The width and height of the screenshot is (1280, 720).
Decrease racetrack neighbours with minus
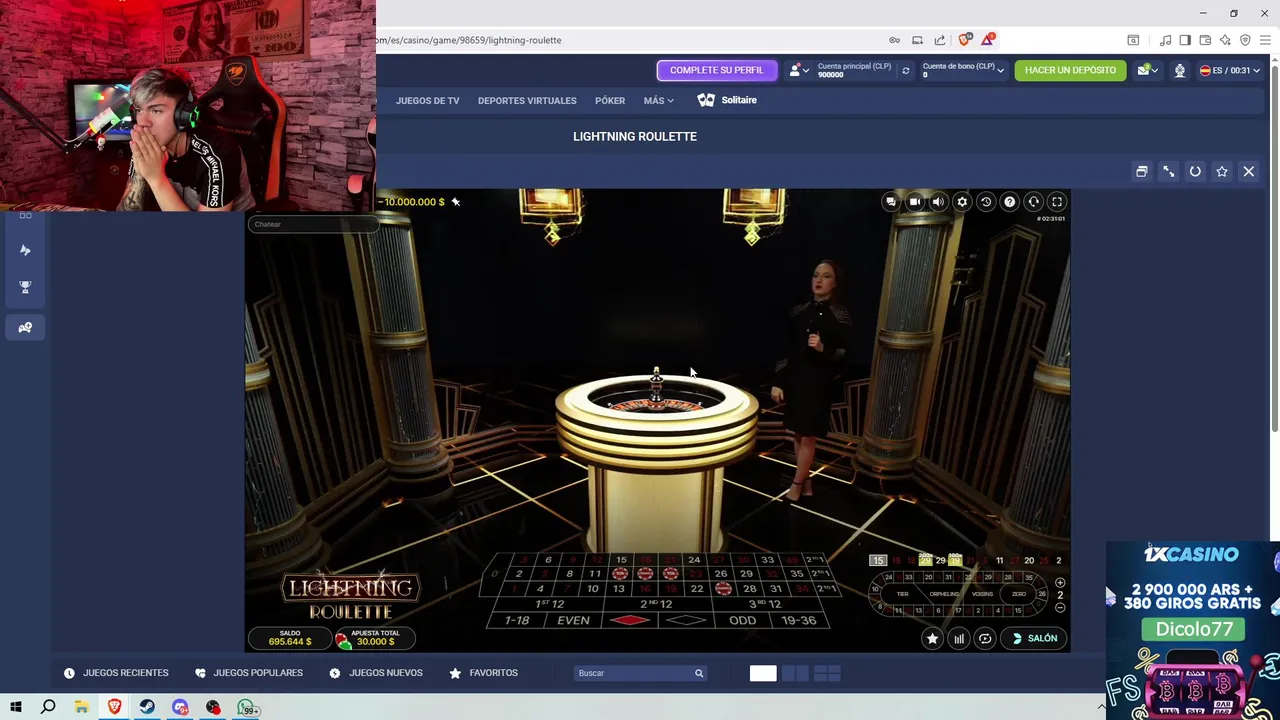tap(1060, 607)
